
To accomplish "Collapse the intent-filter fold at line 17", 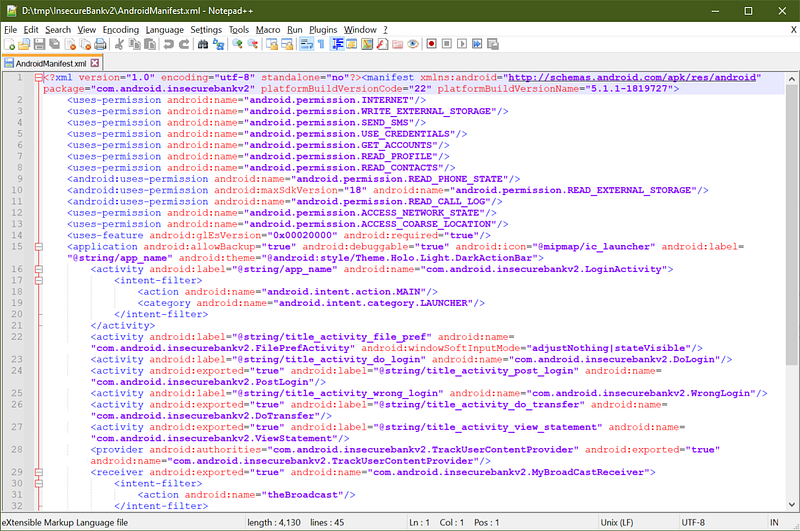I will point(39,281).
